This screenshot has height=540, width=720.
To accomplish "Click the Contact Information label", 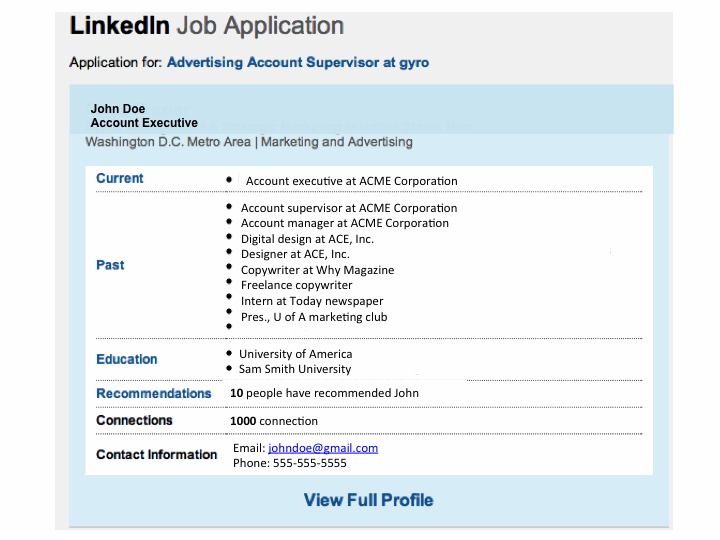I will (x=156, y=455).
